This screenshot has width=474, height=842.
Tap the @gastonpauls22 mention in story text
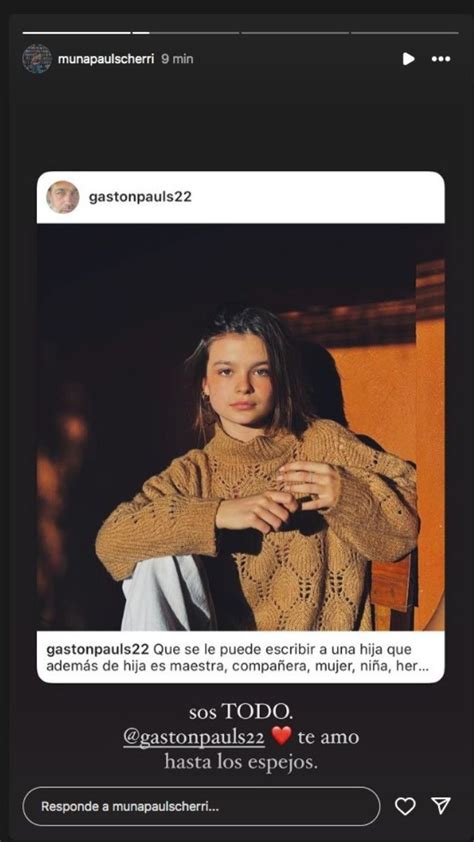click(194, 737)
